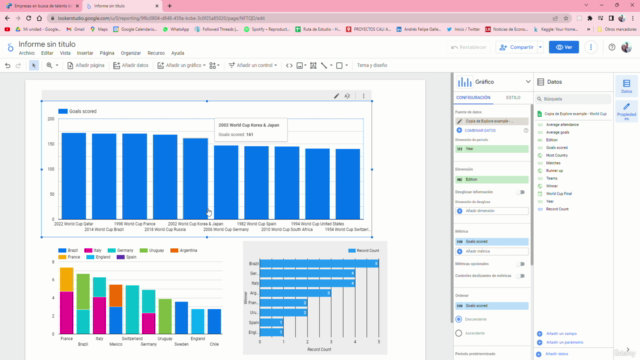
Task: Select the Descendente sort radio button
Action: pyautogui.click(x=459, y=319)
